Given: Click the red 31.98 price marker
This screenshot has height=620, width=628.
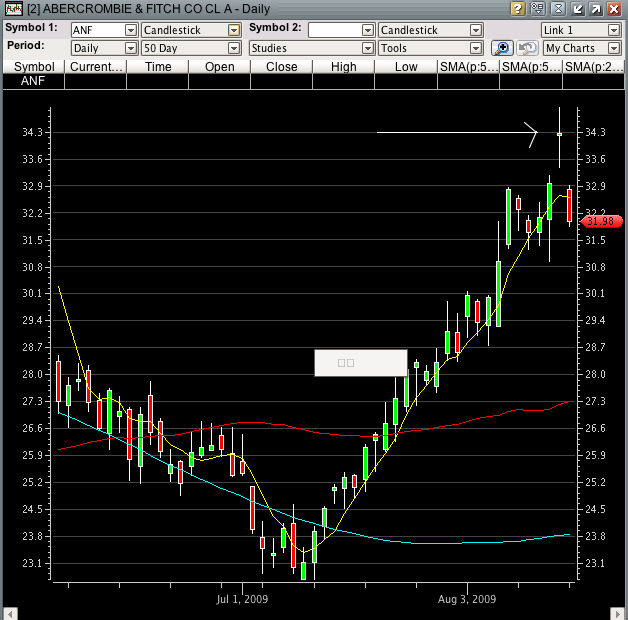Looking at the screenshot, I should point(601,220).
